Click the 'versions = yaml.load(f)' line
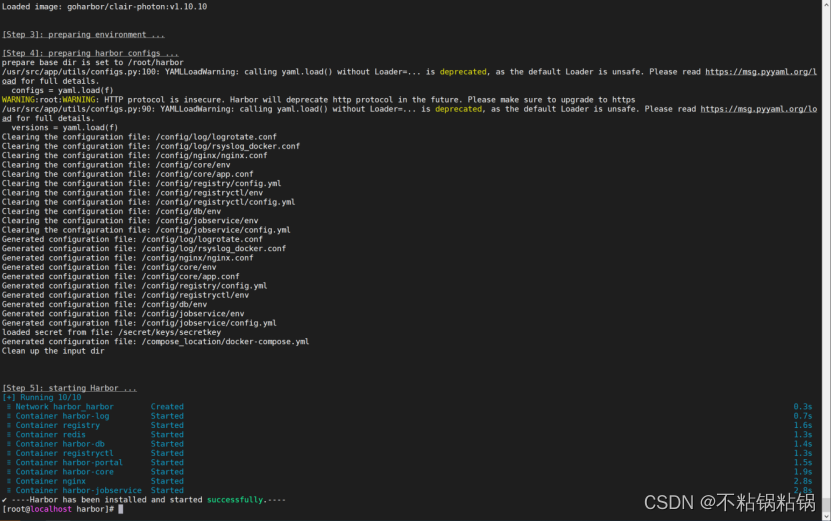Viewport: 831px width, 522px height. pyautogui.click(x=64, y=127)
